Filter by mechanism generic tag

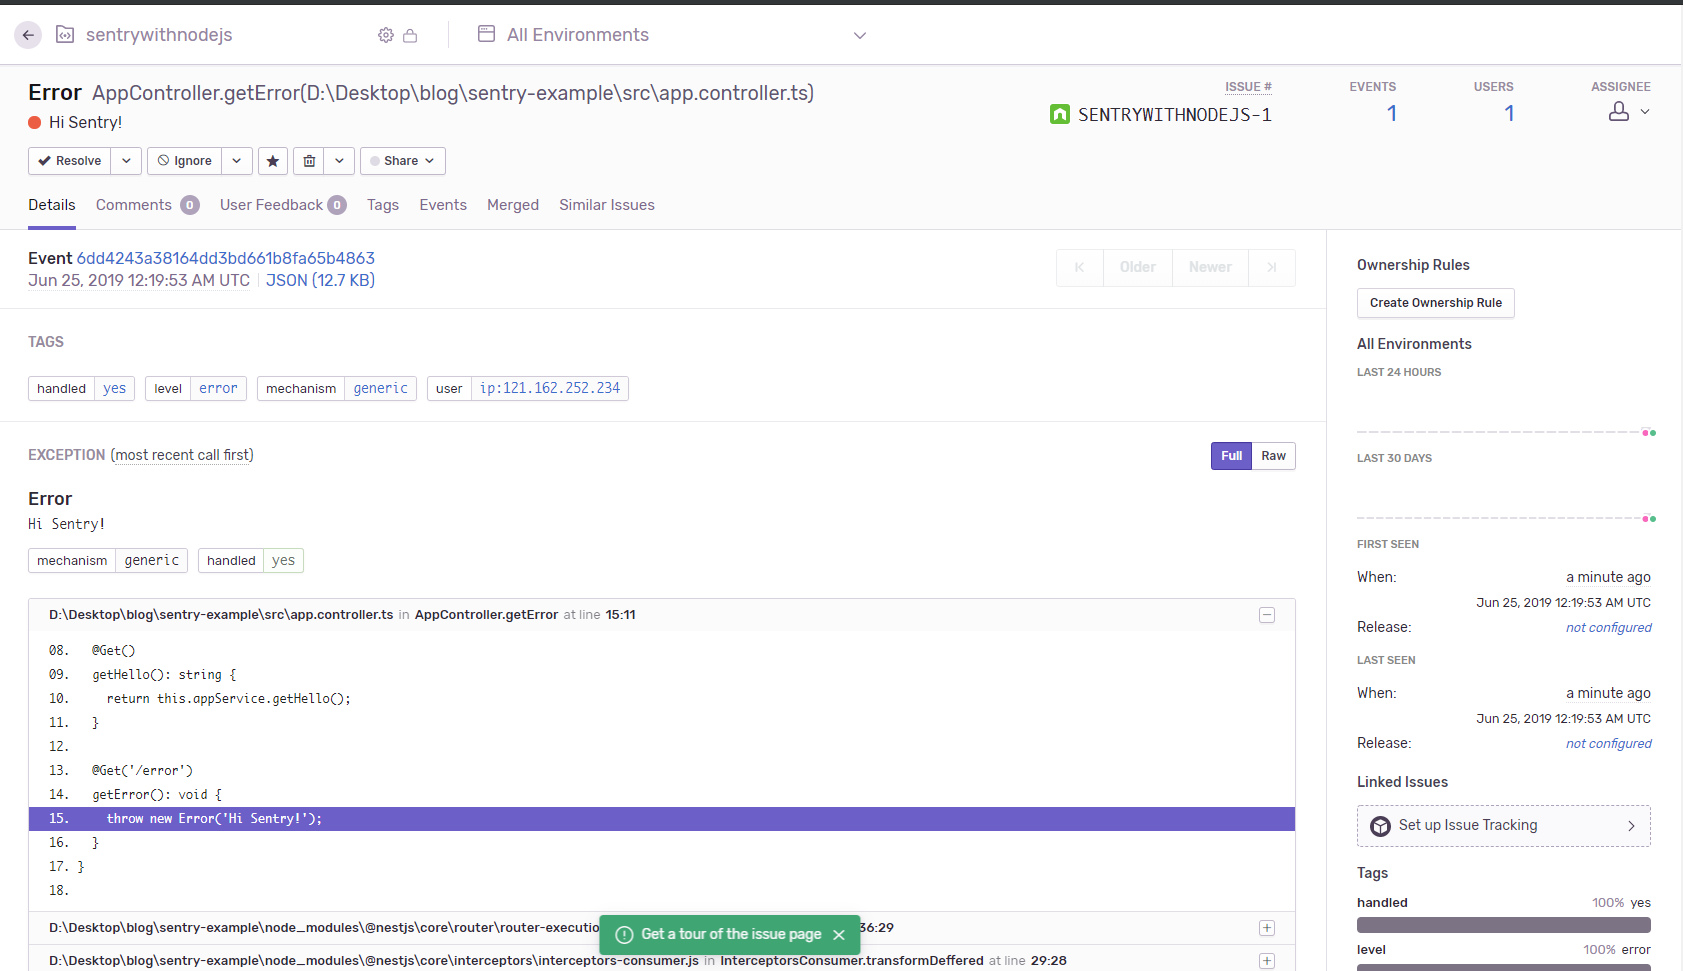[x=337, y=389]
